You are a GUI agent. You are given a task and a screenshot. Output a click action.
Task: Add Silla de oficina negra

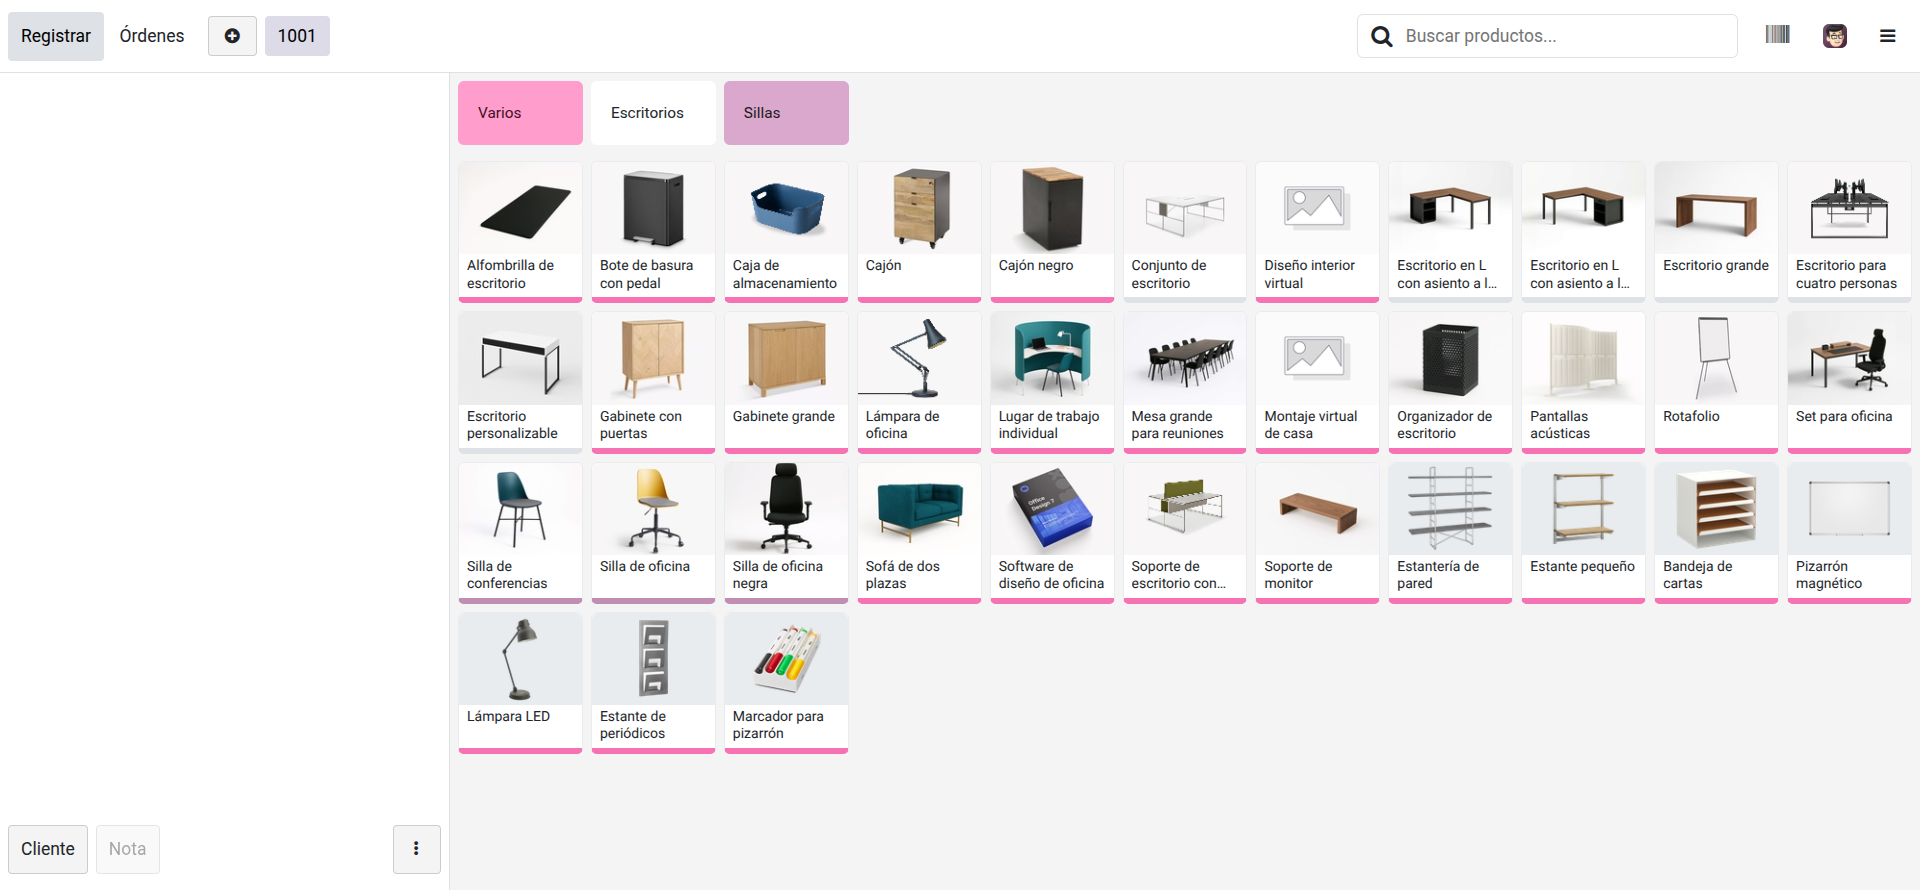[786, 532]
